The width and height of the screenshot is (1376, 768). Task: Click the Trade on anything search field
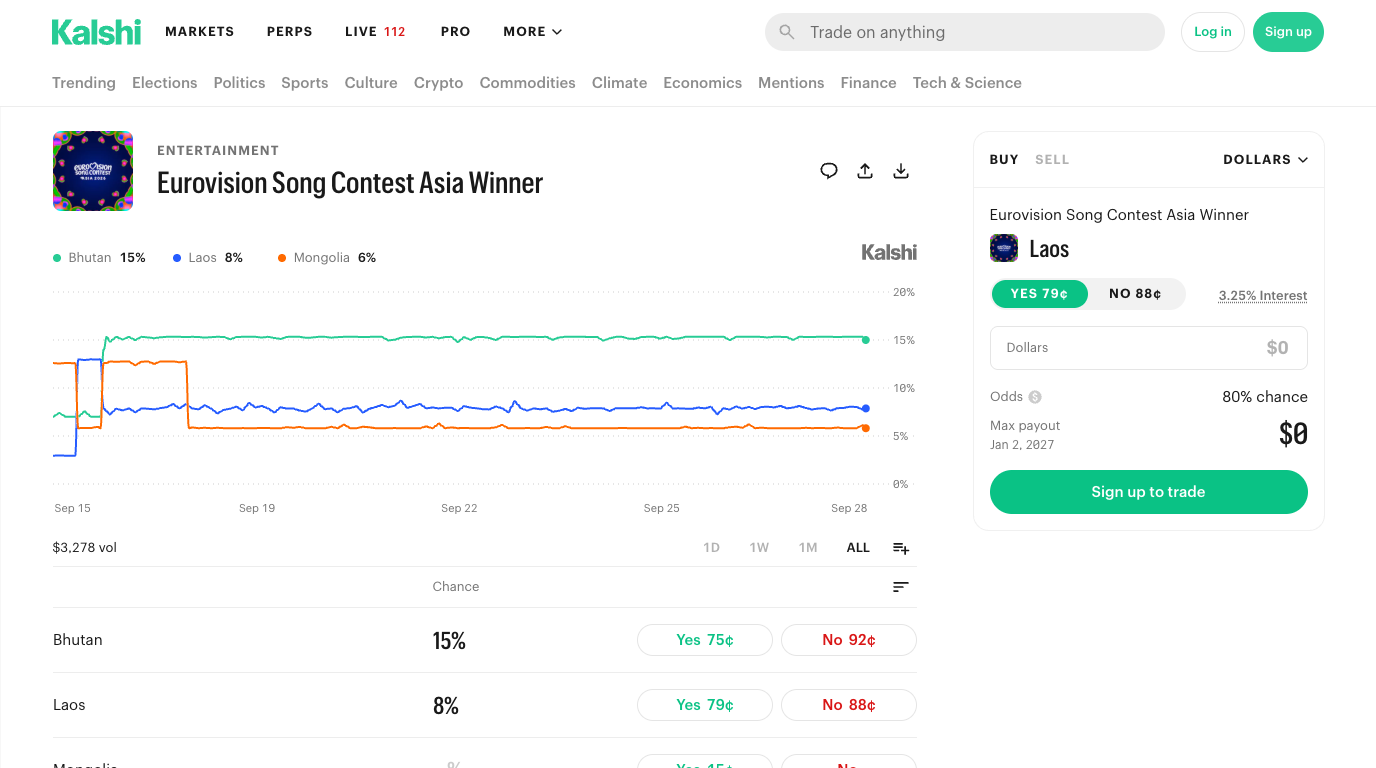pyautogui.click(x=965, y=32)
